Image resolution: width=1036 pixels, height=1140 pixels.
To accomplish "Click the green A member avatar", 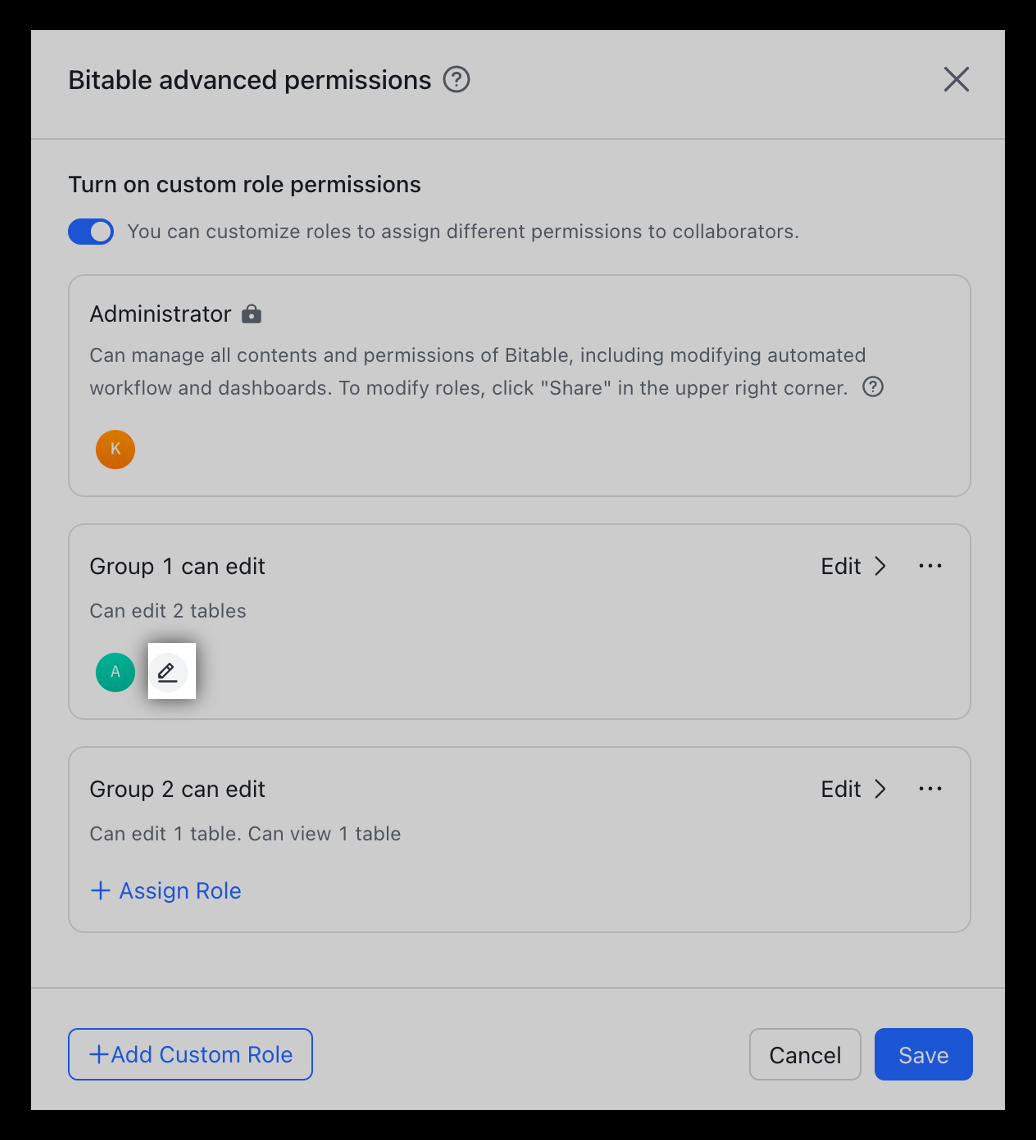I will (x=115, y=671).
